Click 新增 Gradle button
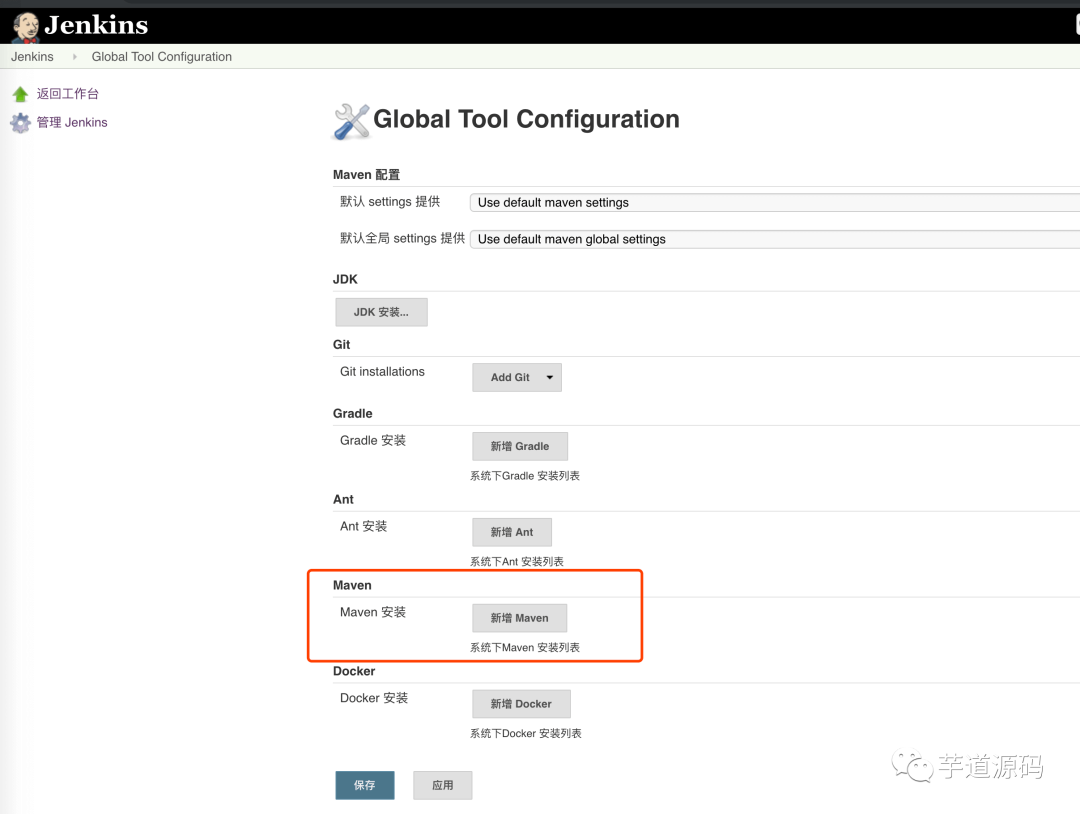 coord(519,446)
